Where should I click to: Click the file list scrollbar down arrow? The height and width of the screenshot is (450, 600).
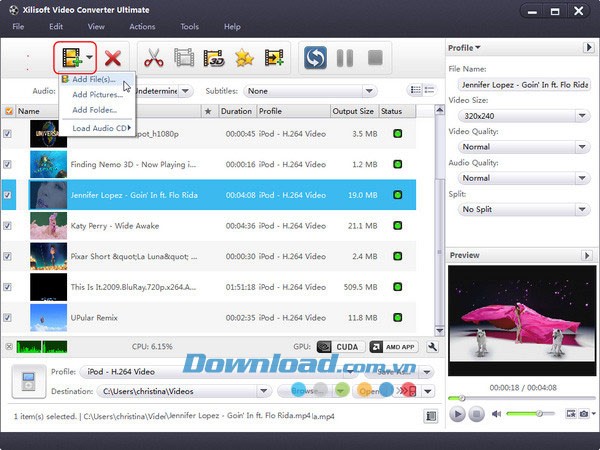(x=439, y=331)
